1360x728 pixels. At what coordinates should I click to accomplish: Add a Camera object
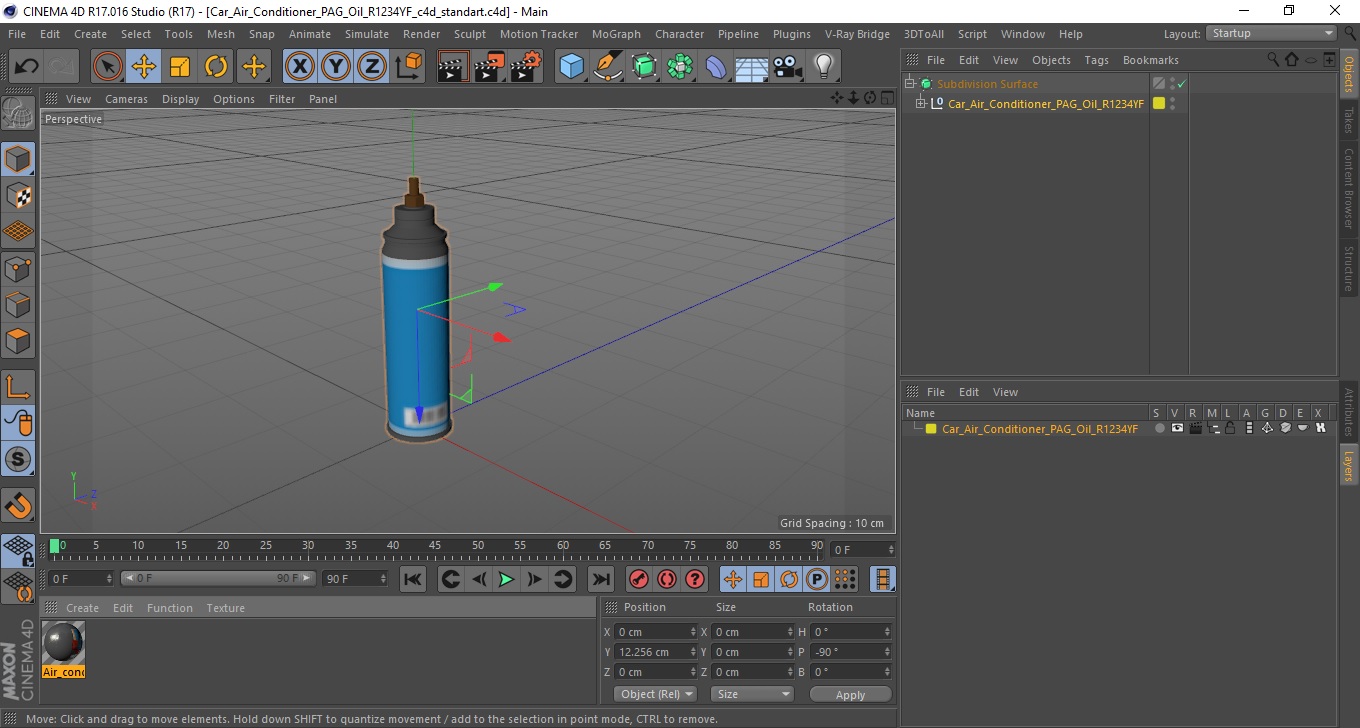click(x=788, y=67)
